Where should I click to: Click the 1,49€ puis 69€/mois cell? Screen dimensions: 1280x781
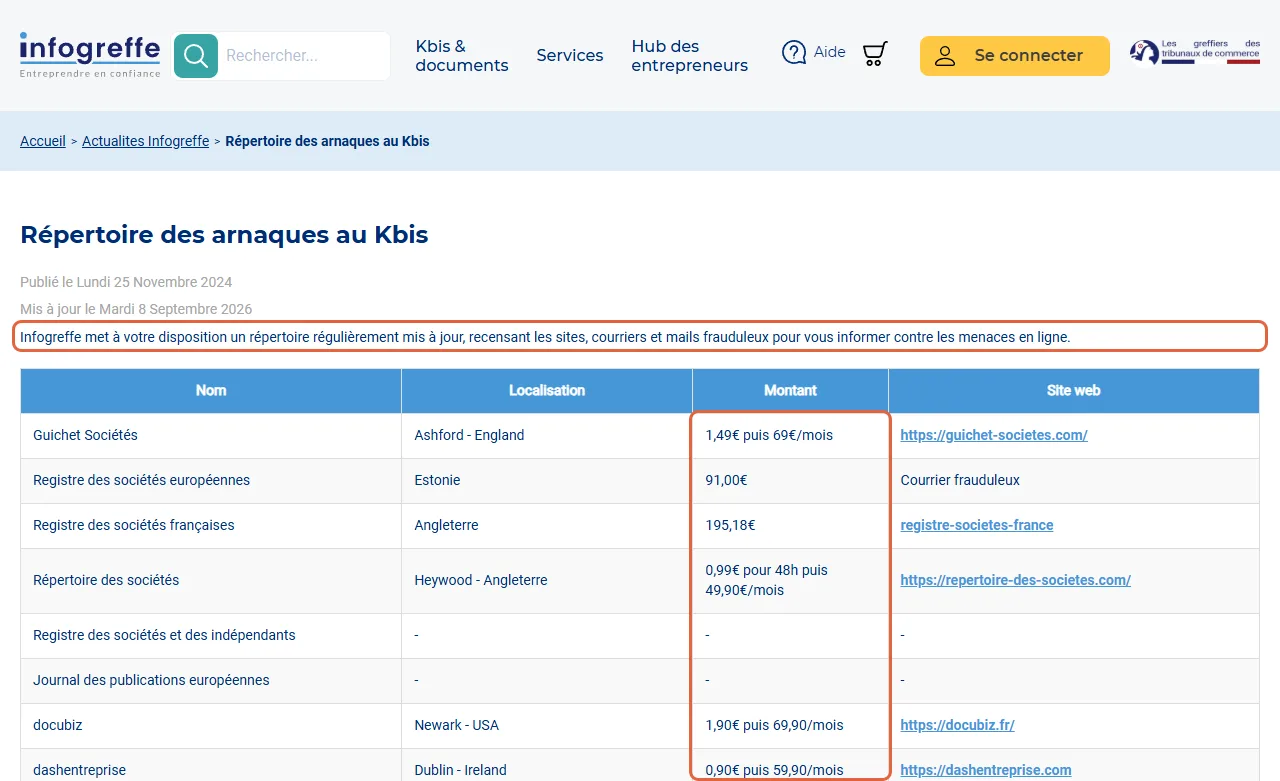[x=790, y=436]
